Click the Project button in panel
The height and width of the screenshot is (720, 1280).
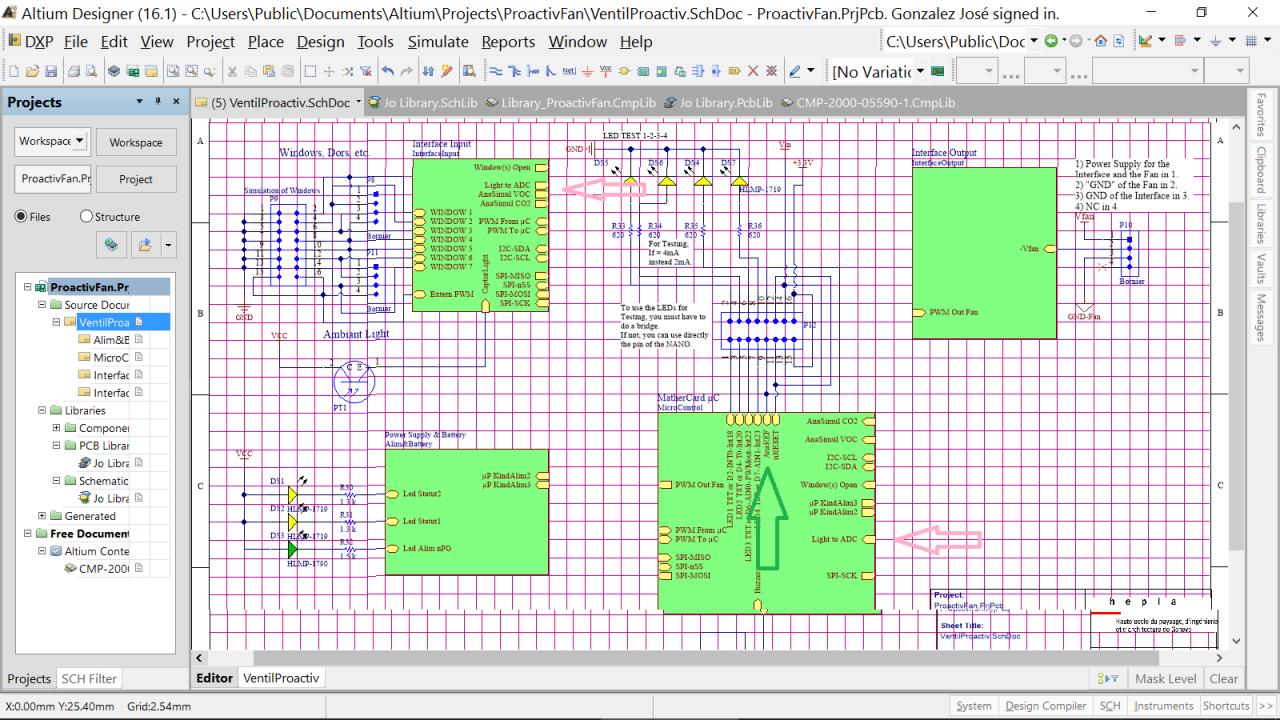(136, 180)
